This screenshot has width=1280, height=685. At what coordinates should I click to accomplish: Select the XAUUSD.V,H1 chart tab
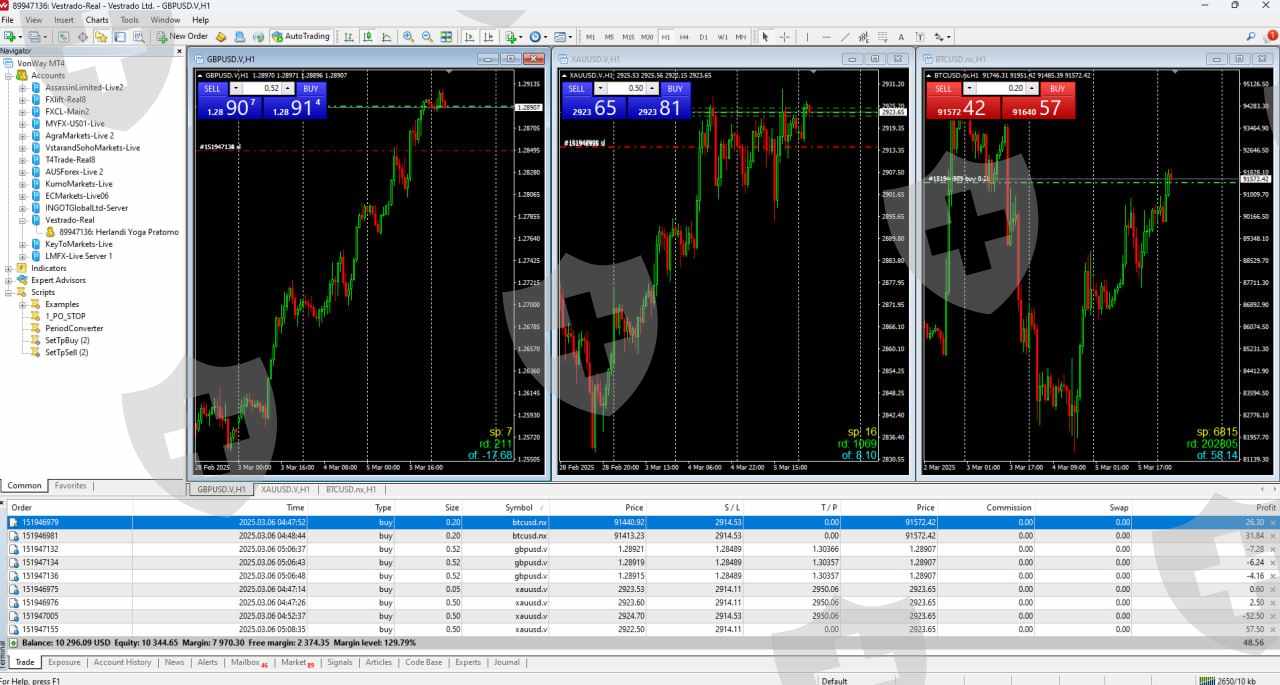[285, 489]
